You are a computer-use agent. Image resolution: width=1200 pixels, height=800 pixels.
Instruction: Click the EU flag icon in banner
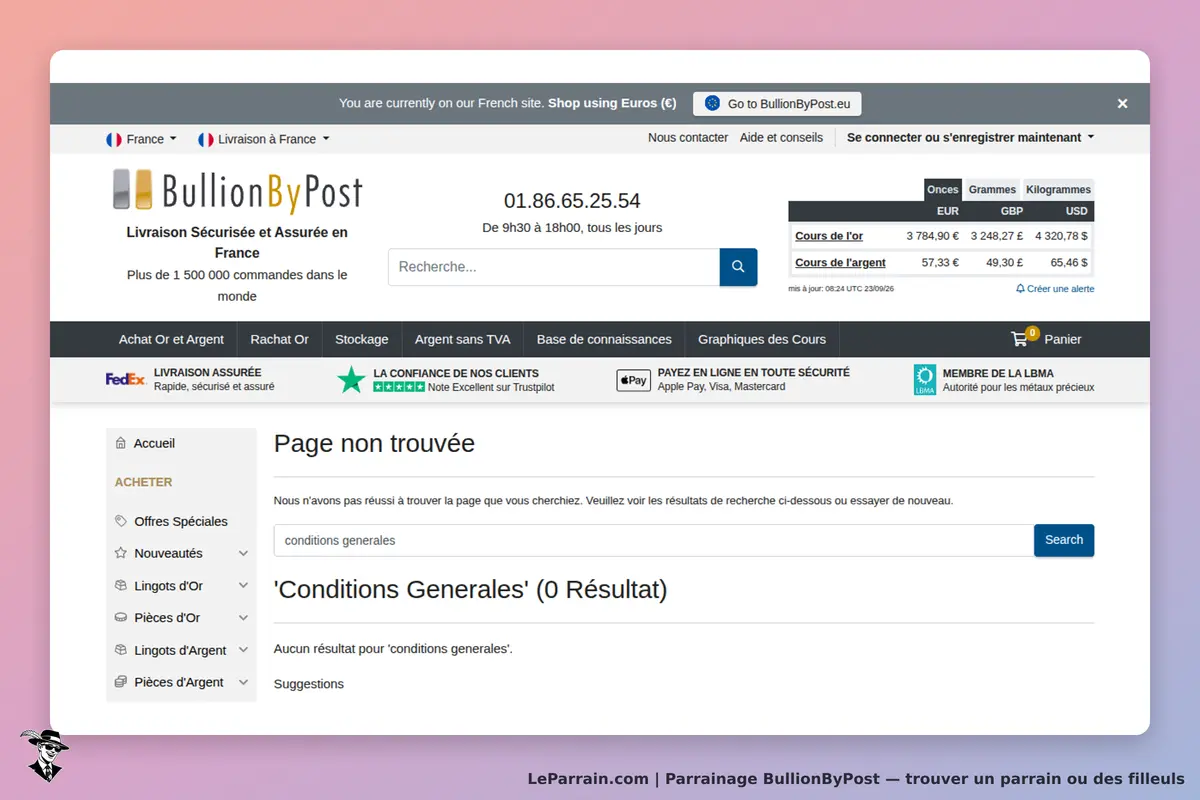tap(712, 103)
